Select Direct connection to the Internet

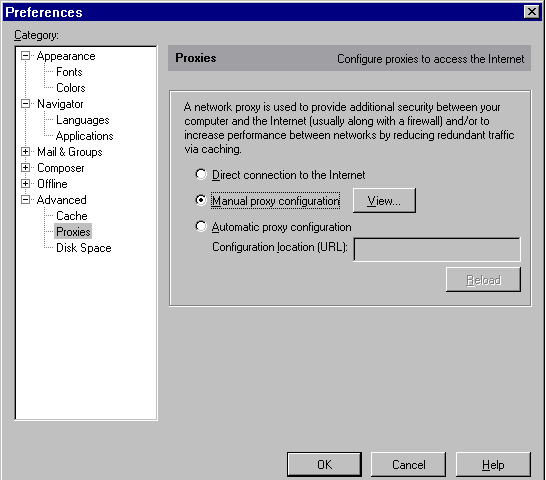201,175
